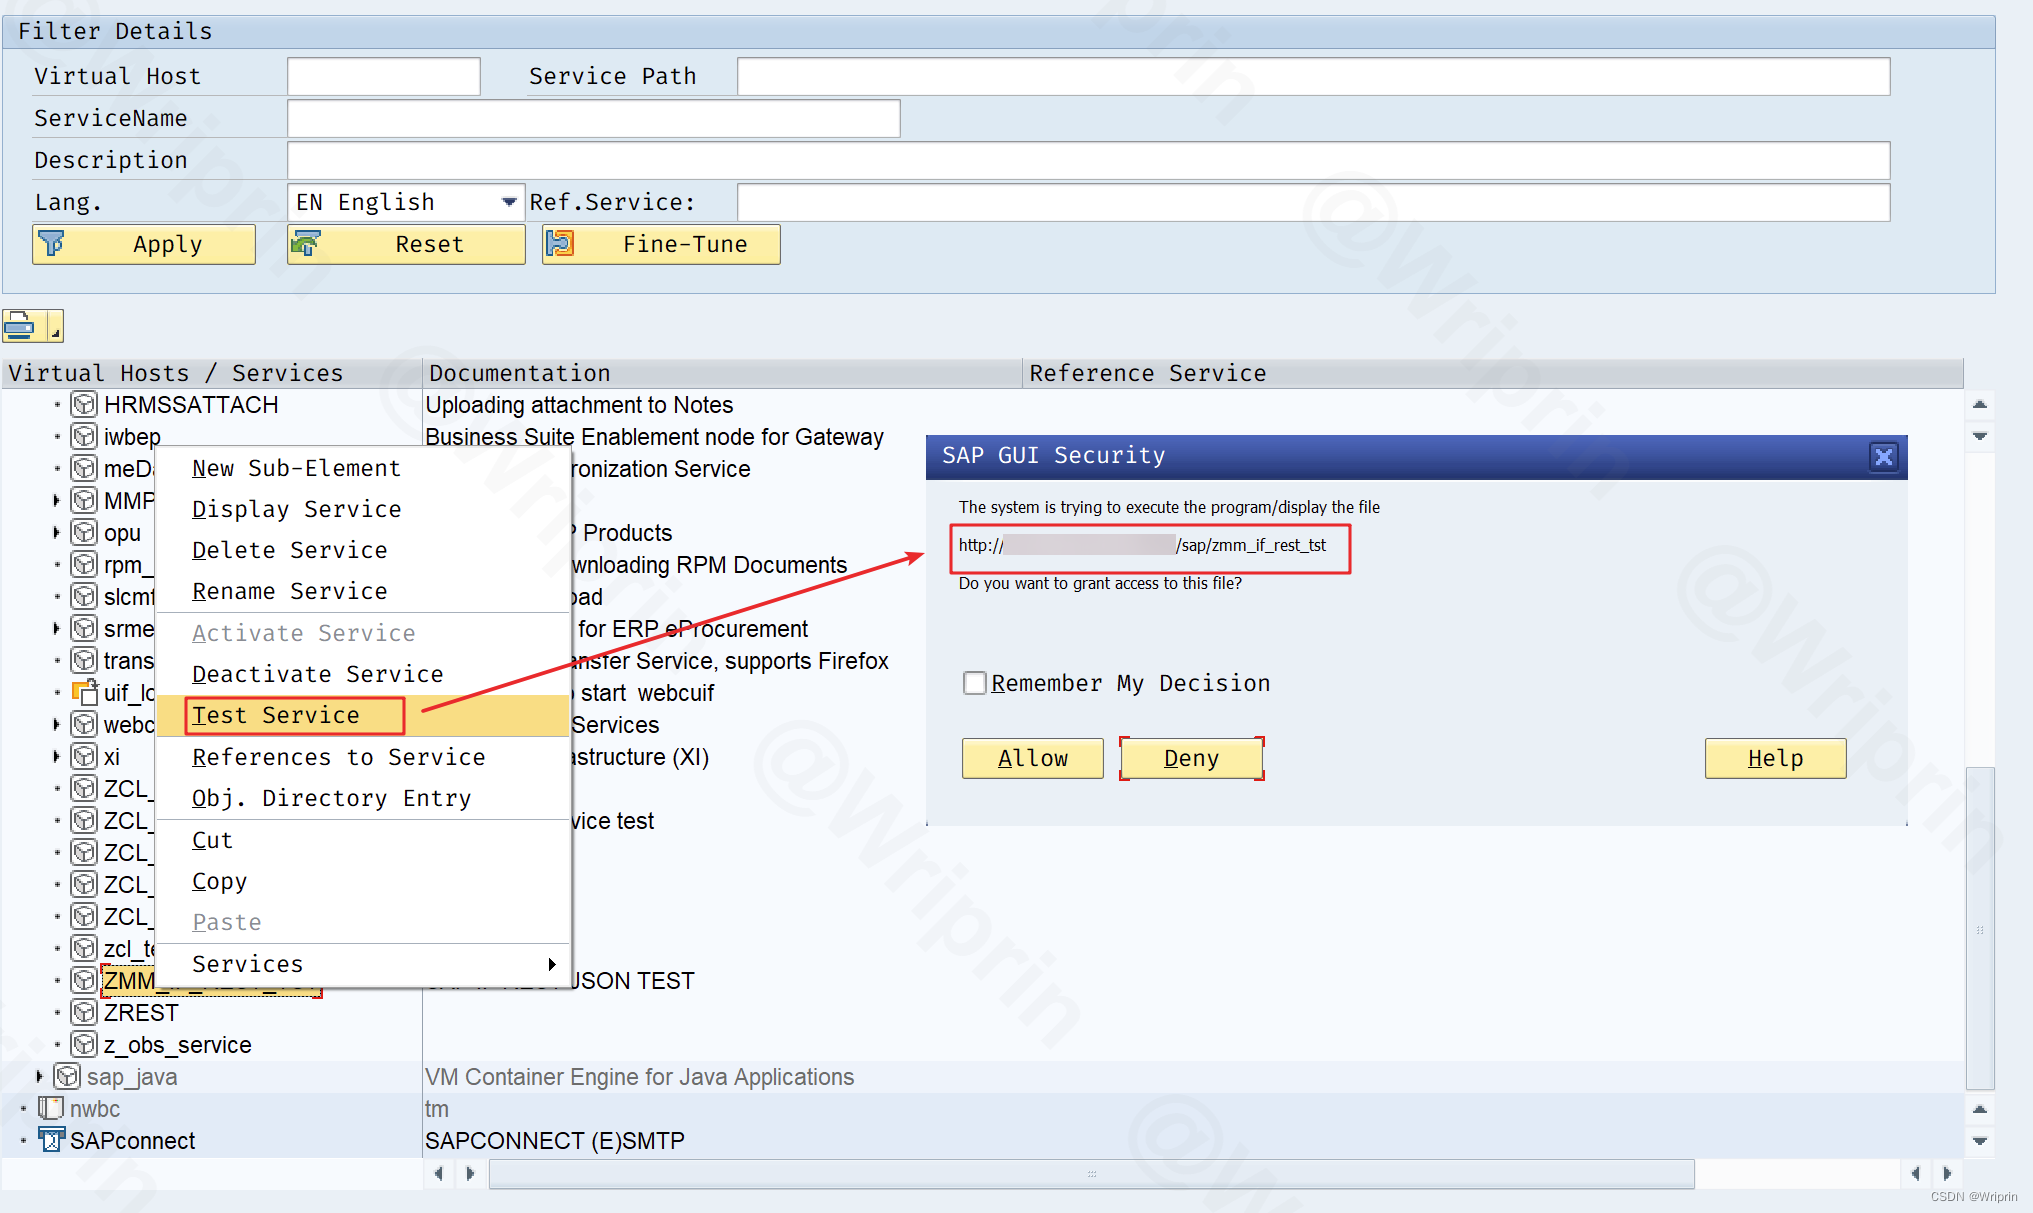Click the HRMSSATTACH service node icon
The height and width of the screenshot is (1213, 2033).
85,405
